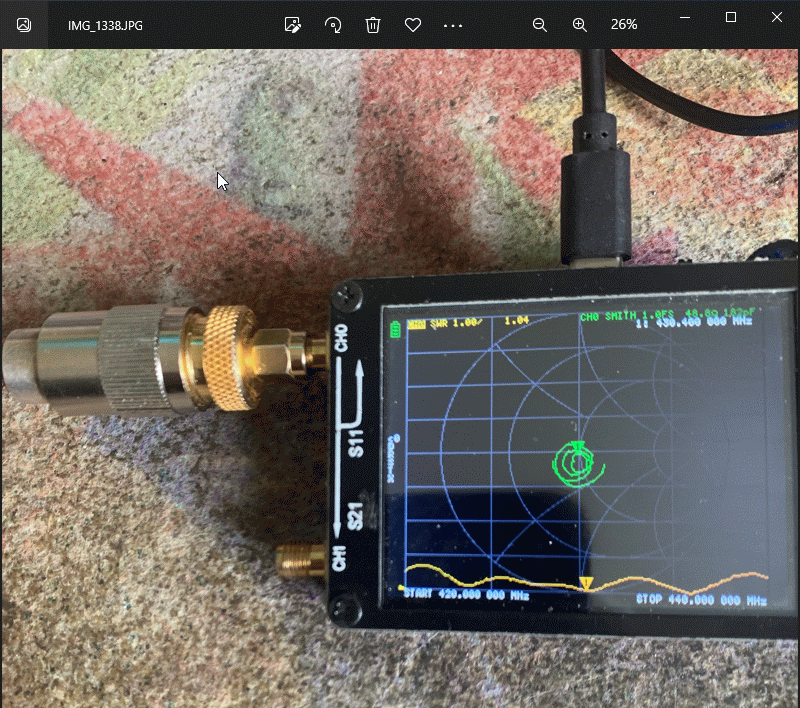Click the black USB cable plug in the photo

pyautogui.click(x=598, y=200)
